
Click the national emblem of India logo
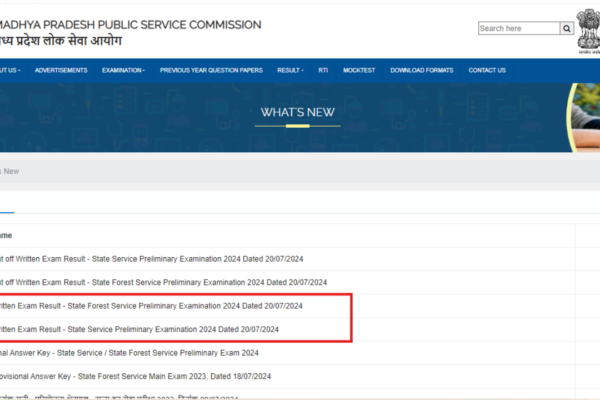(x=588, y=28)
